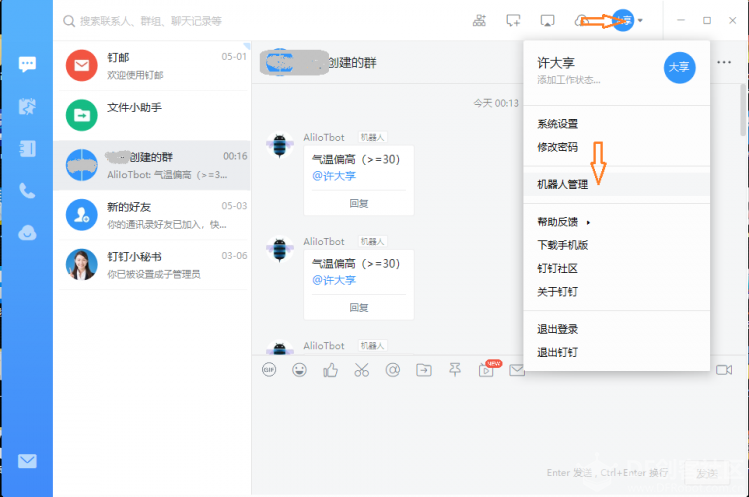Click the second 回复 button under AliIoTbot message
The image size is (749, 497).
(x=359, y=308)
